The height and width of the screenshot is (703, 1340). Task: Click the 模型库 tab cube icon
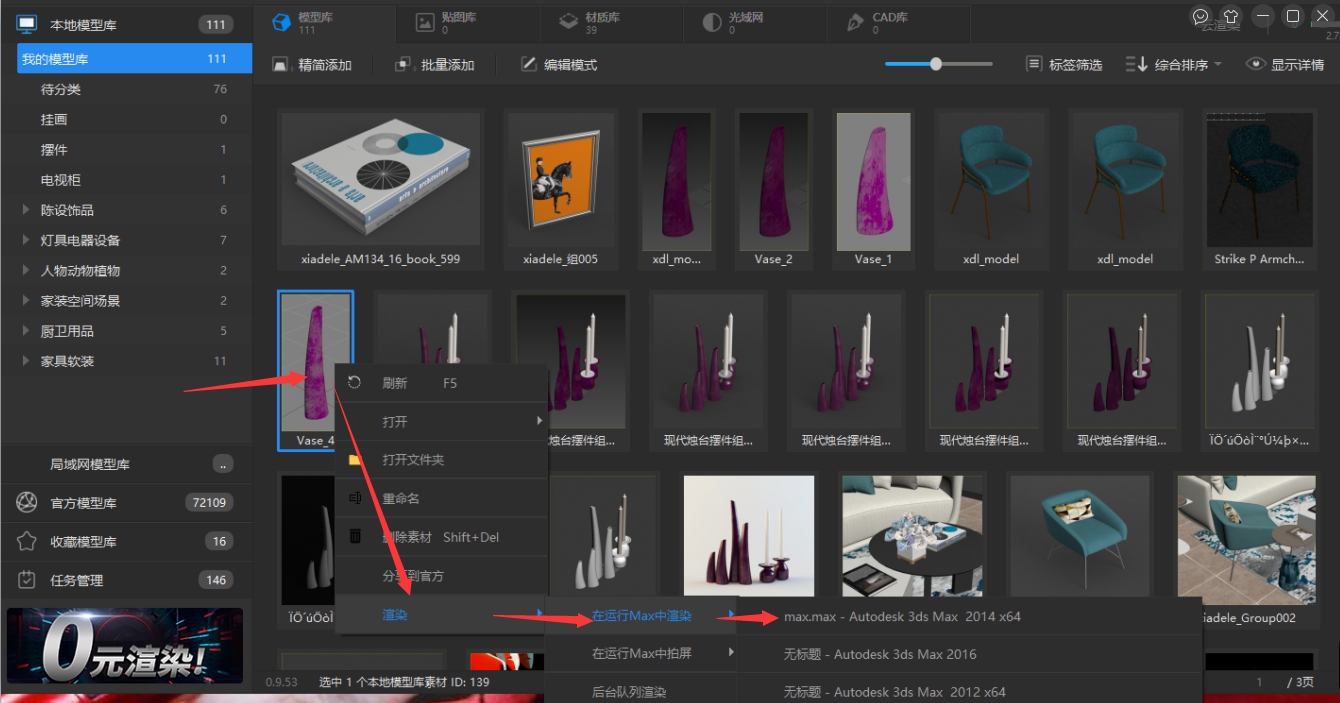(282, 21)
